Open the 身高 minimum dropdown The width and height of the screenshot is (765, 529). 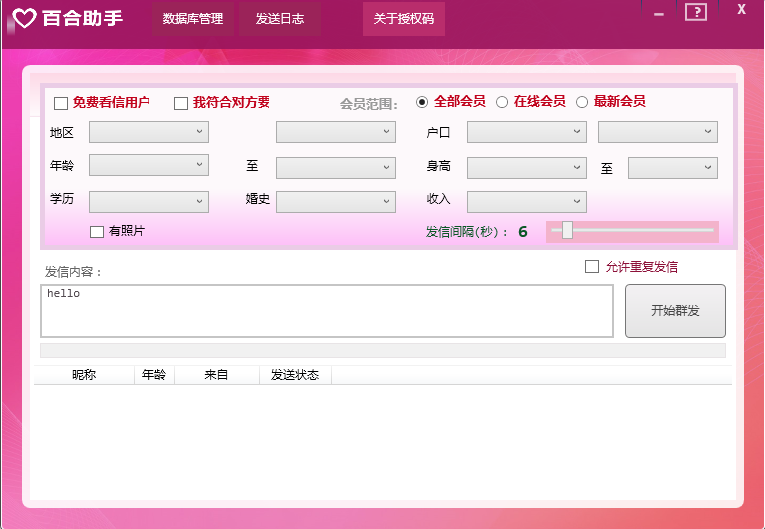[526, 167]
